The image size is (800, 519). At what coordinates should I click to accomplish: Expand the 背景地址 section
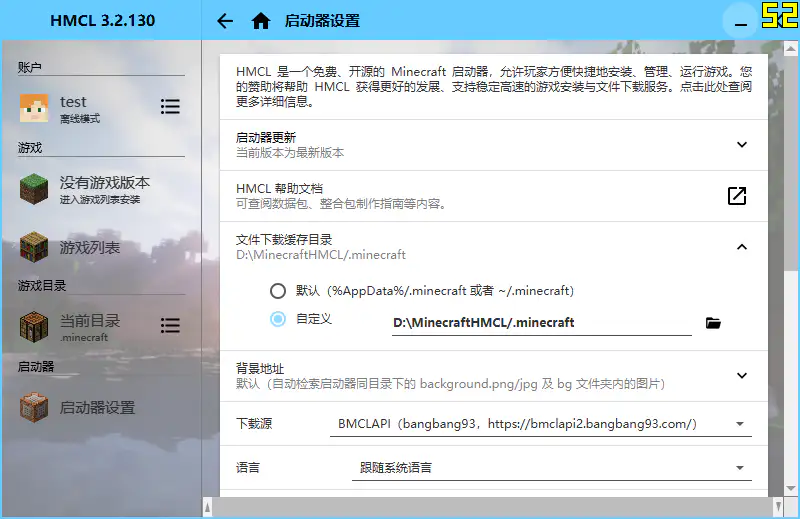coord(742,376)
